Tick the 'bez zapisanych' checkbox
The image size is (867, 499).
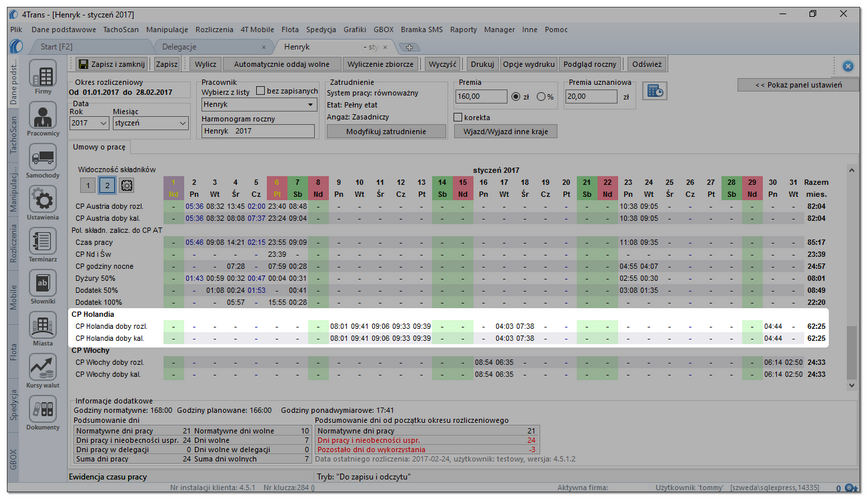[260, 91]
